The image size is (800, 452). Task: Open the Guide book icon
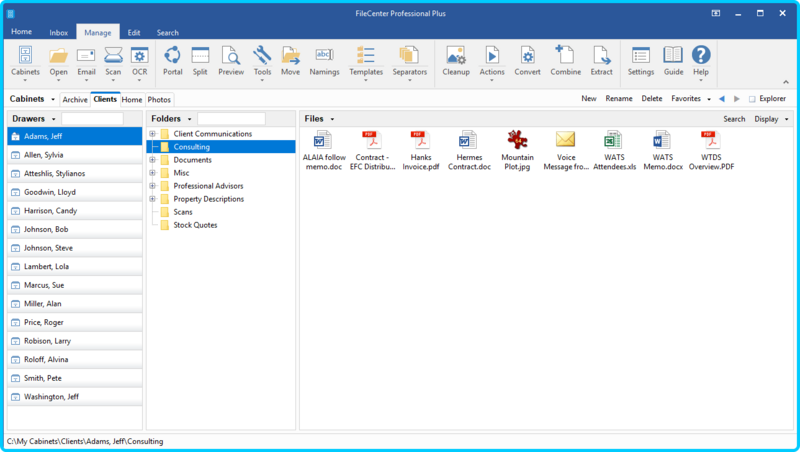point(673,61)
